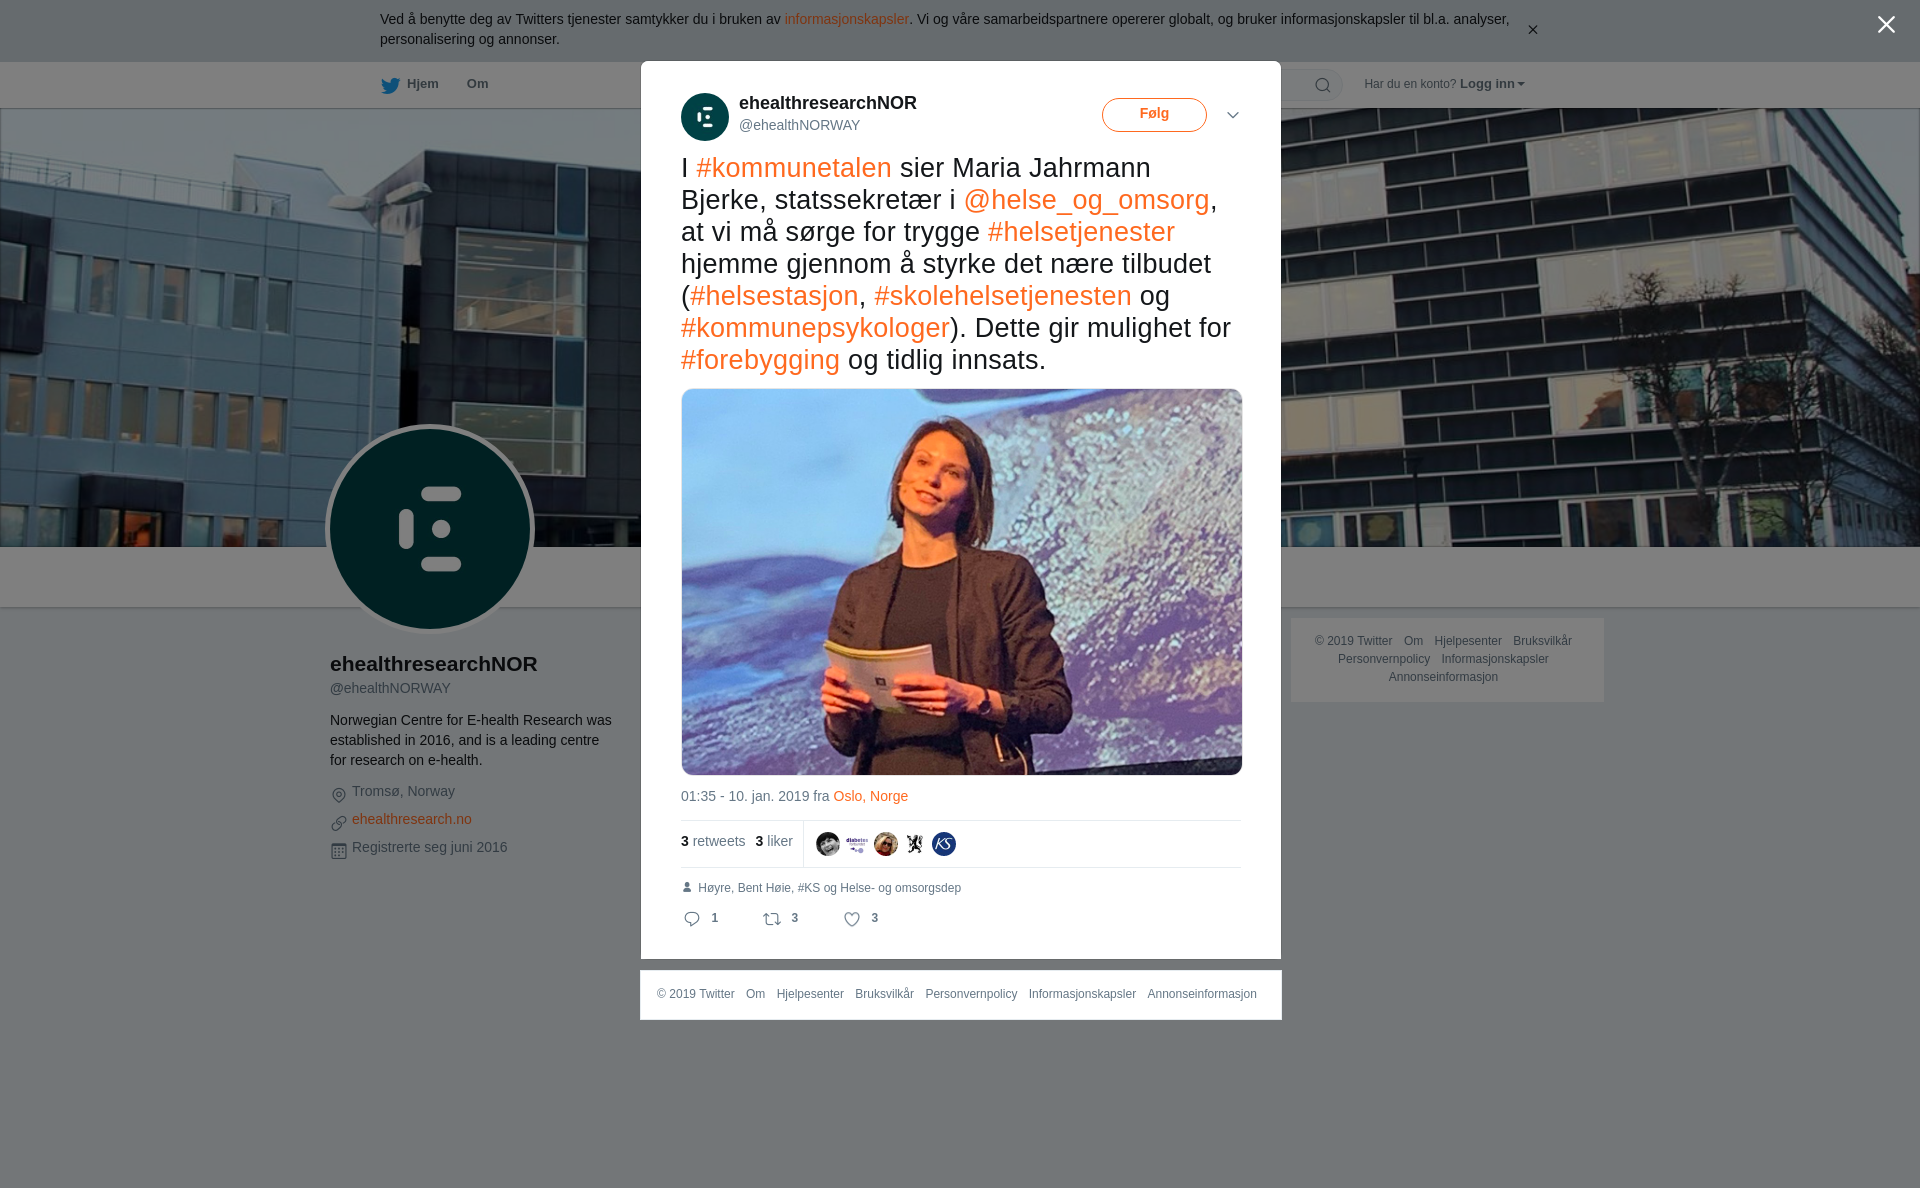This screenshot has height=1188, width=1920.
Task: Dismiss the cookie notice banner
Action: click(x=1532, y=30)
